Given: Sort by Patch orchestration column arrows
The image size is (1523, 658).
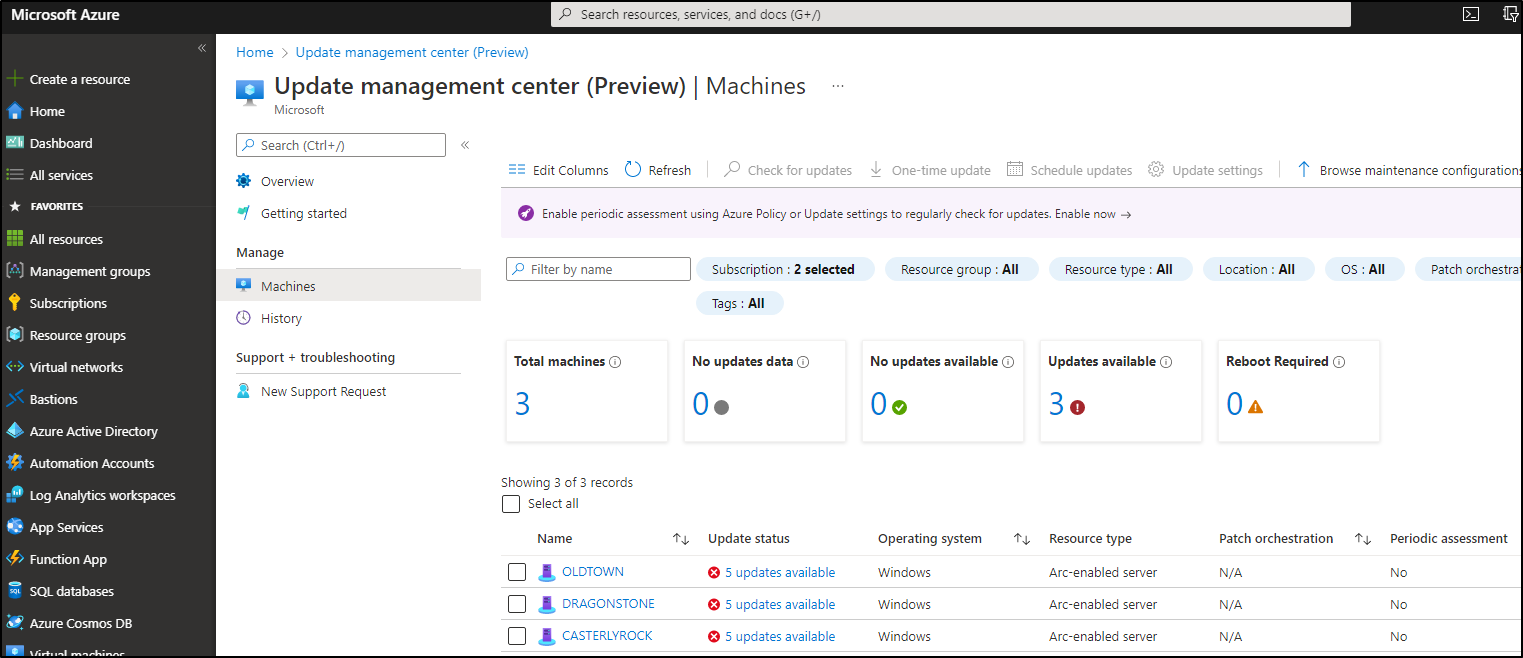Looking at the screenshot, I should (1363, 539).
